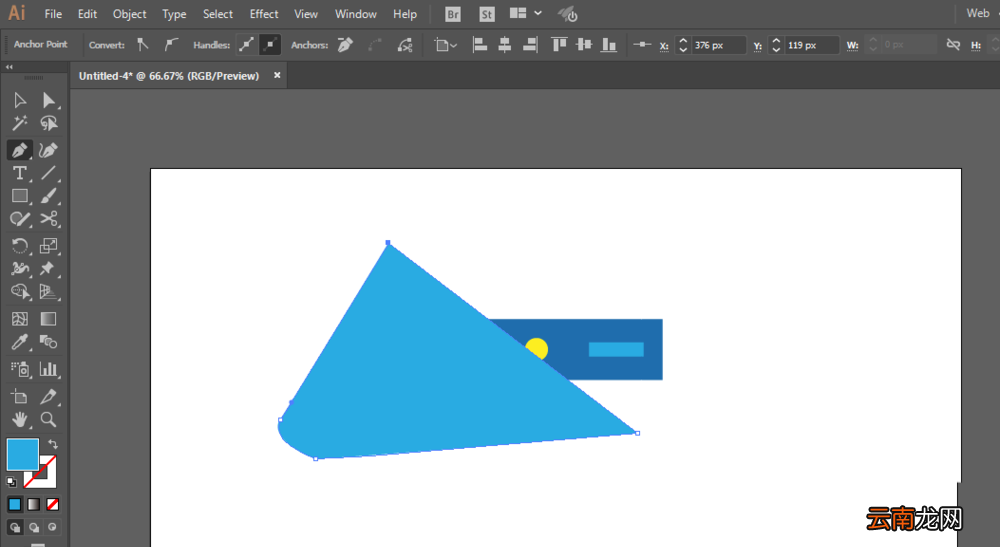Swap fill and stroke colors
The height and width of the screenshot is (547, 1000).
click(53, 444)
